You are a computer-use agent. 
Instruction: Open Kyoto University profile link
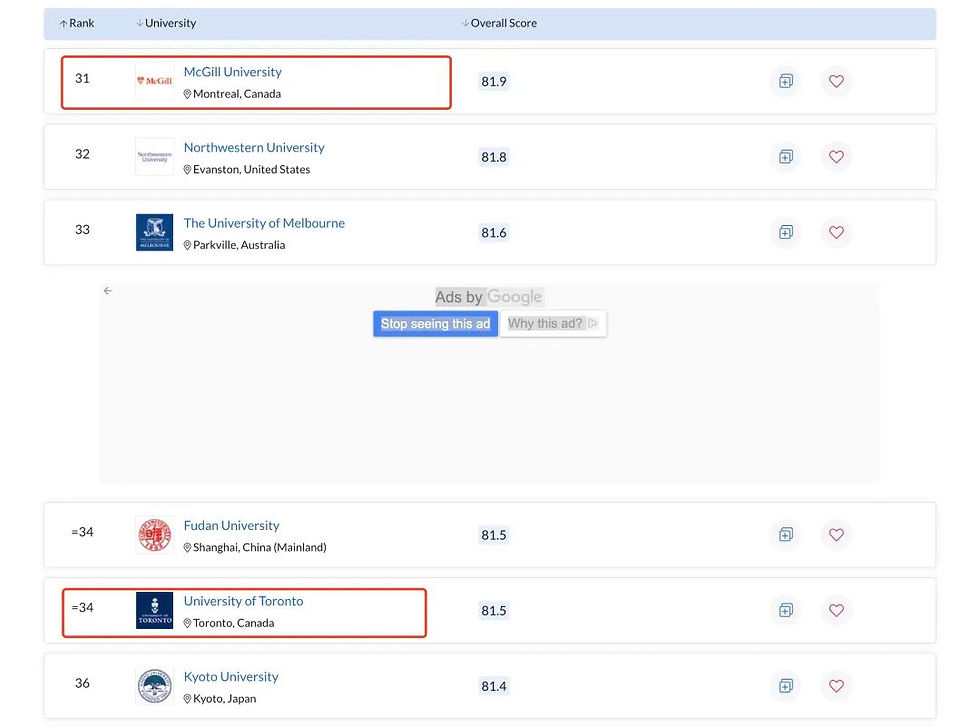click(x=231, y=677)
